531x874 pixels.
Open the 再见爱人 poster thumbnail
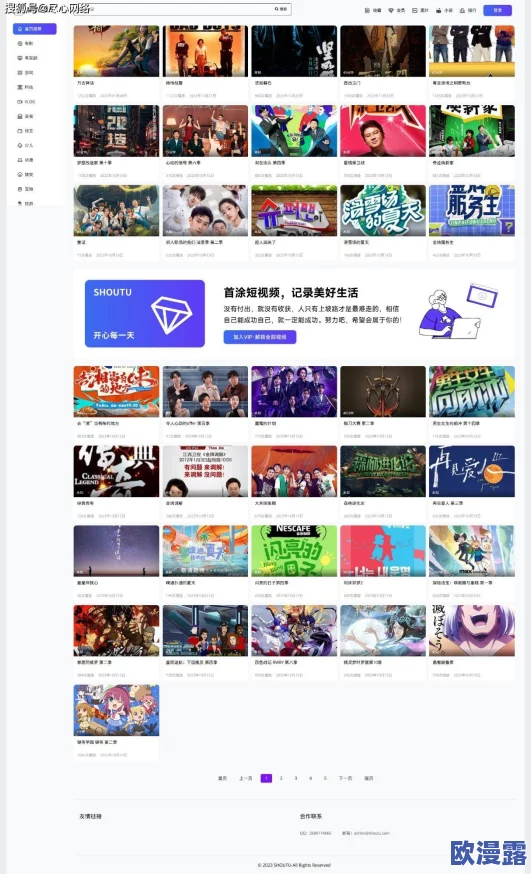click(x=471, y=471)
